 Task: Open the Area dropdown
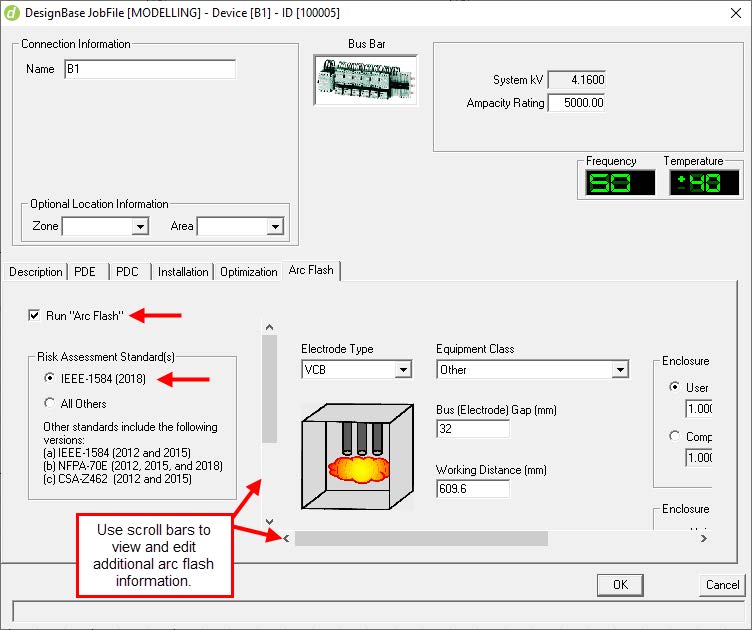click(275, 226)
